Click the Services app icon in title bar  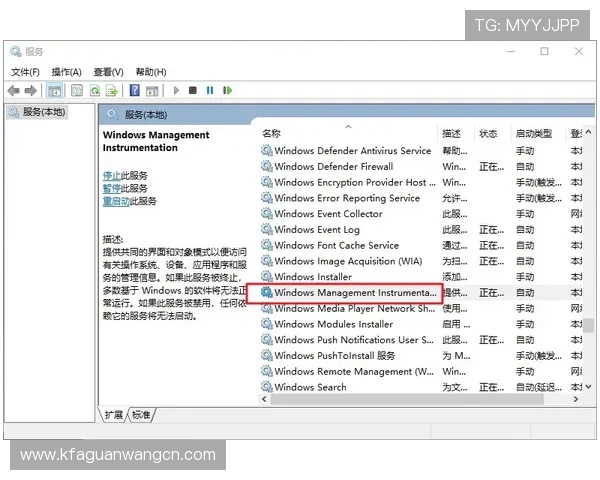tap(15, 51)
